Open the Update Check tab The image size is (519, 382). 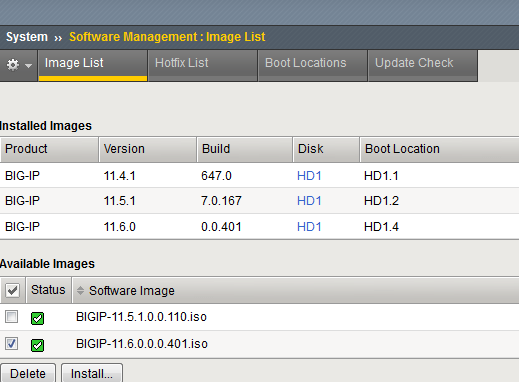click(x=423, y=65)
